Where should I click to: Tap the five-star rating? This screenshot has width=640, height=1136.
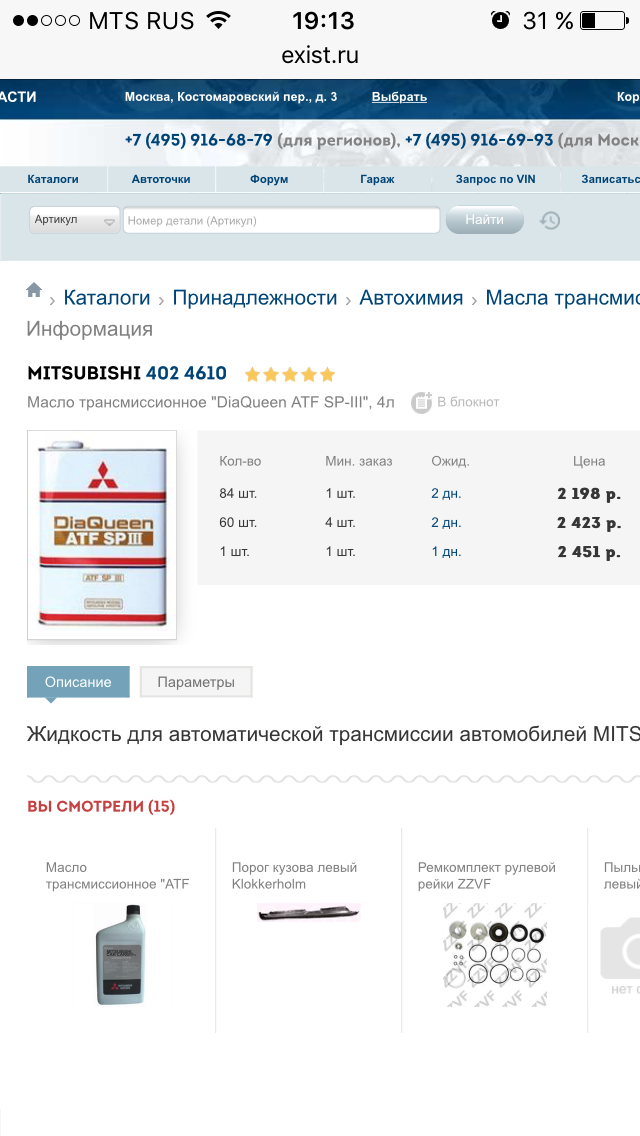click(289, 375)
